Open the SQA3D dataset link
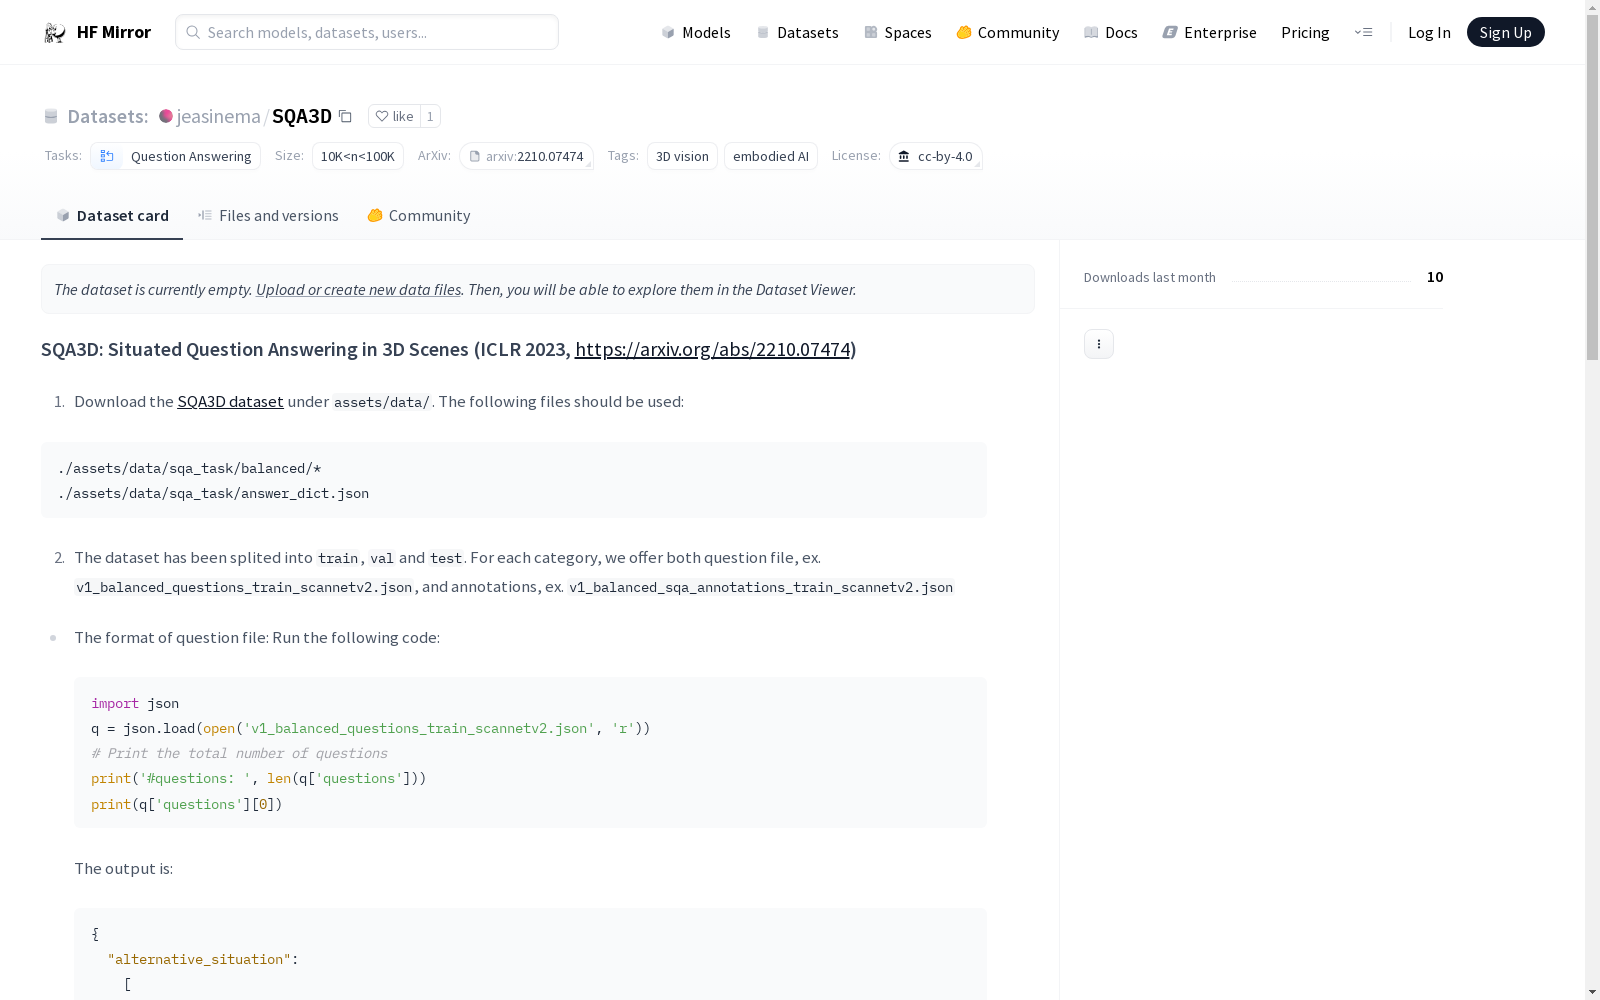 (230, 402)
